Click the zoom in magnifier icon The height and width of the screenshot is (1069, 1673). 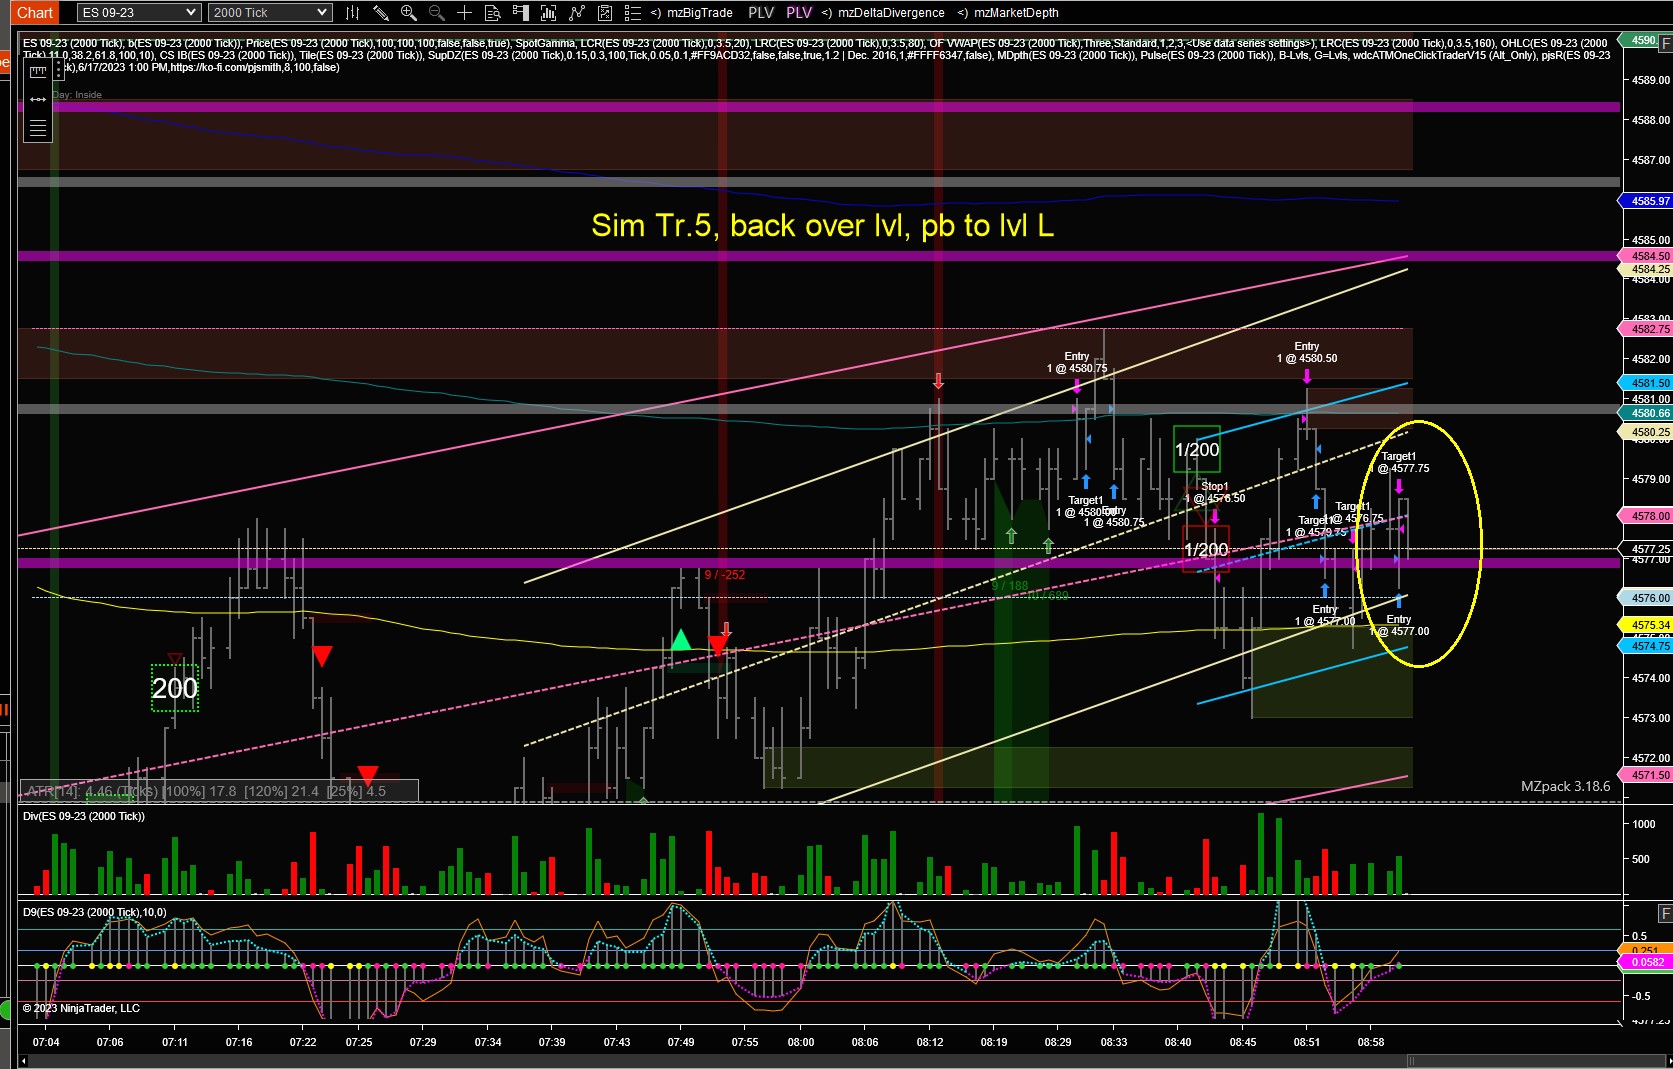(x=409, y=13)
